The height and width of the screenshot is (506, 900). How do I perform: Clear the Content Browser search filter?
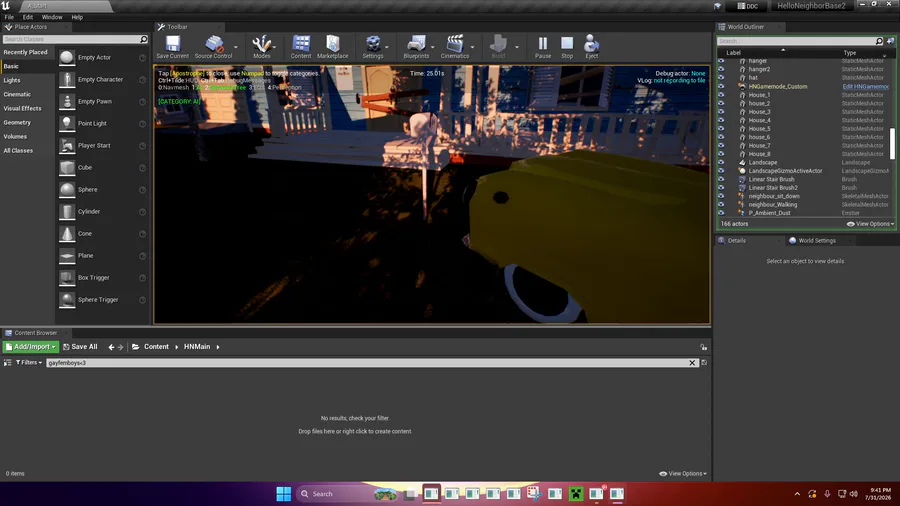[x=692, y=363]
